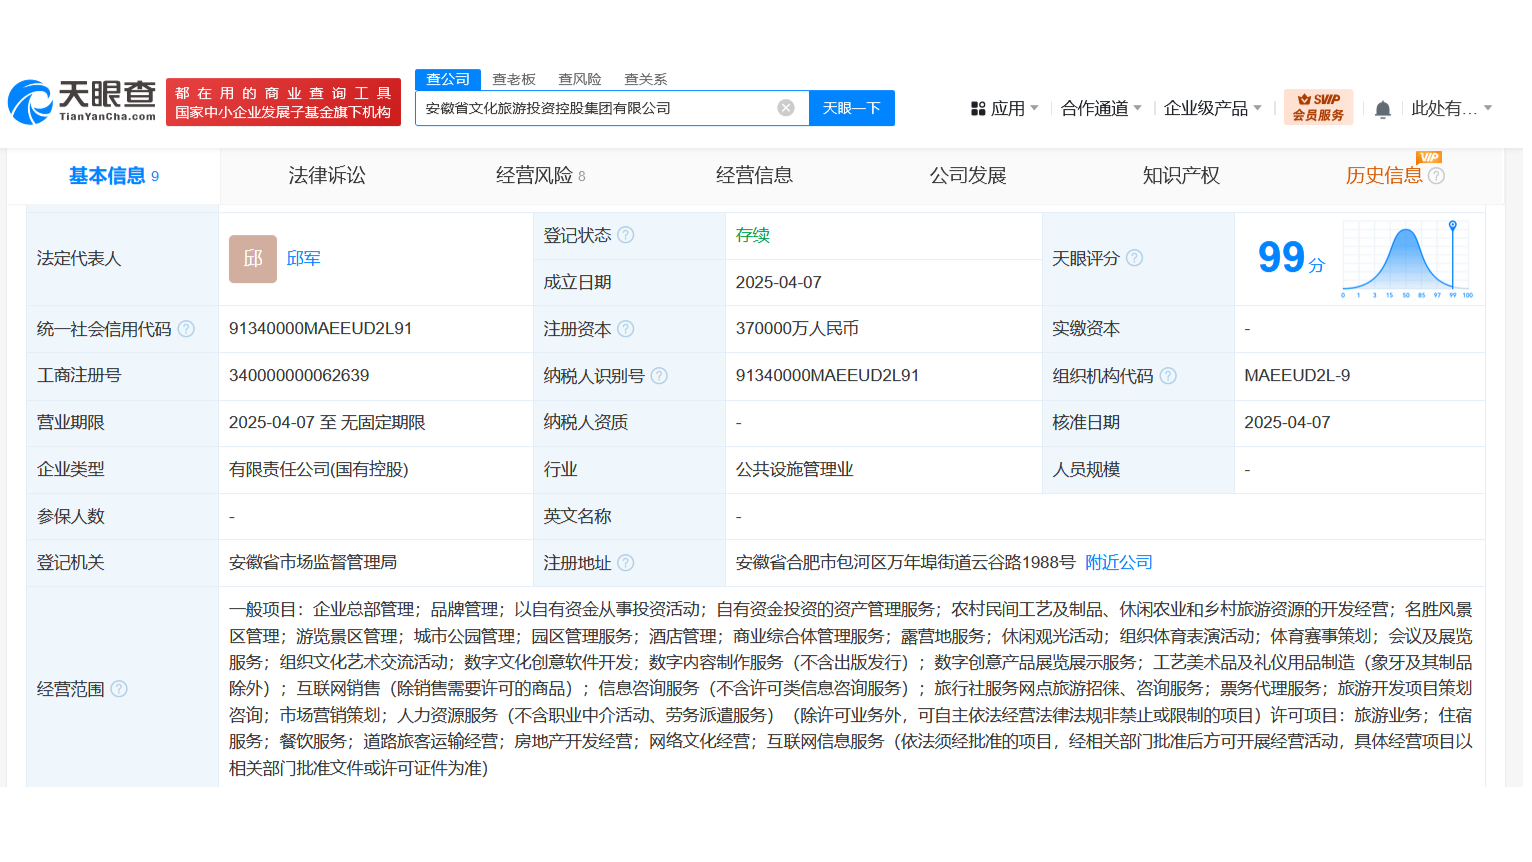
Task: Show help for 纳税人识别号
Action: tap(659, 376)
